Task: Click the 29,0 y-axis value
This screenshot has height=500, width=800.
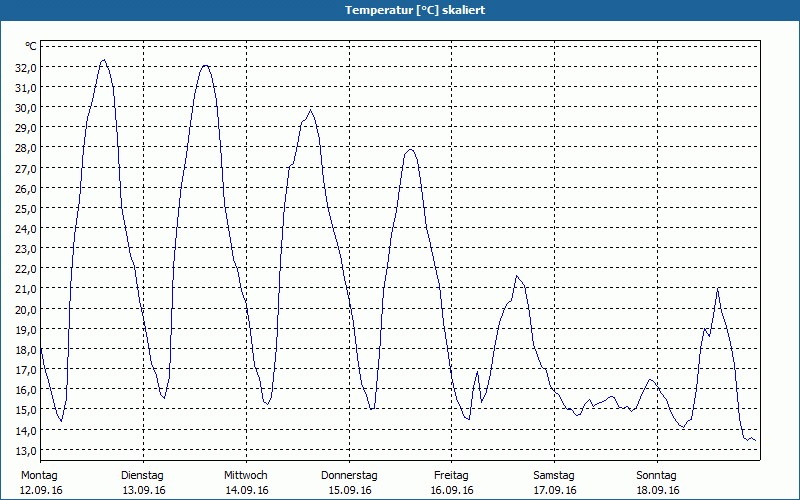Action: 26,128
